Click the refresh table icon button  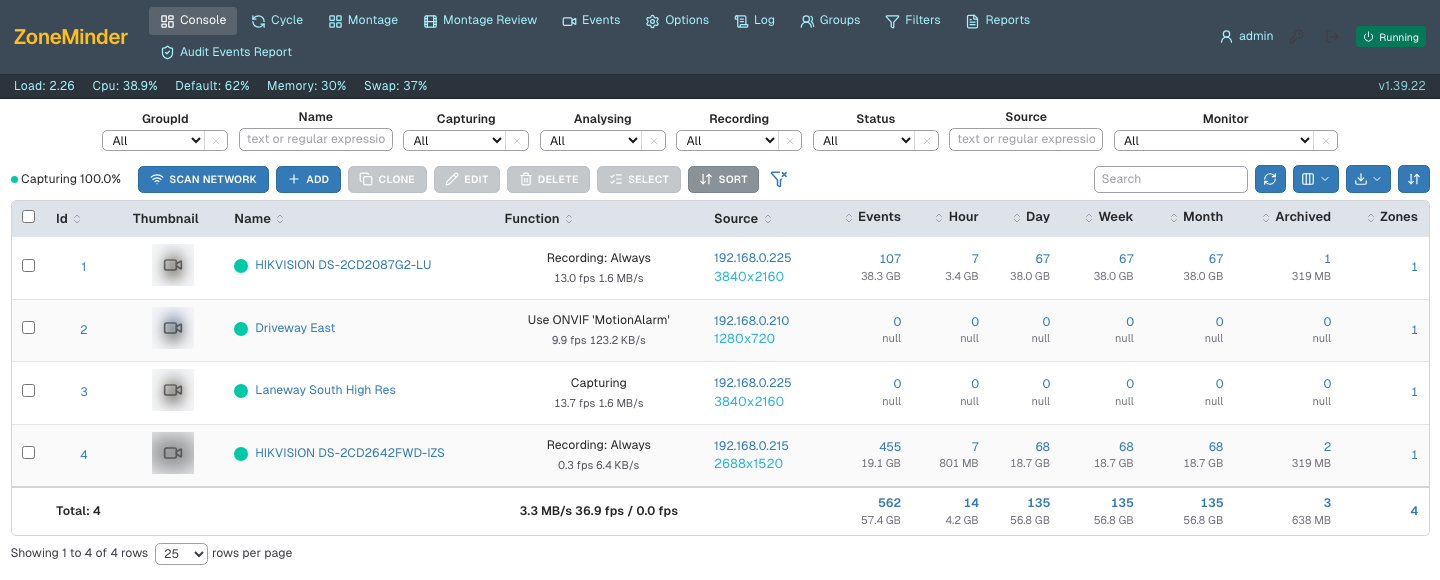coord(1270,179)
